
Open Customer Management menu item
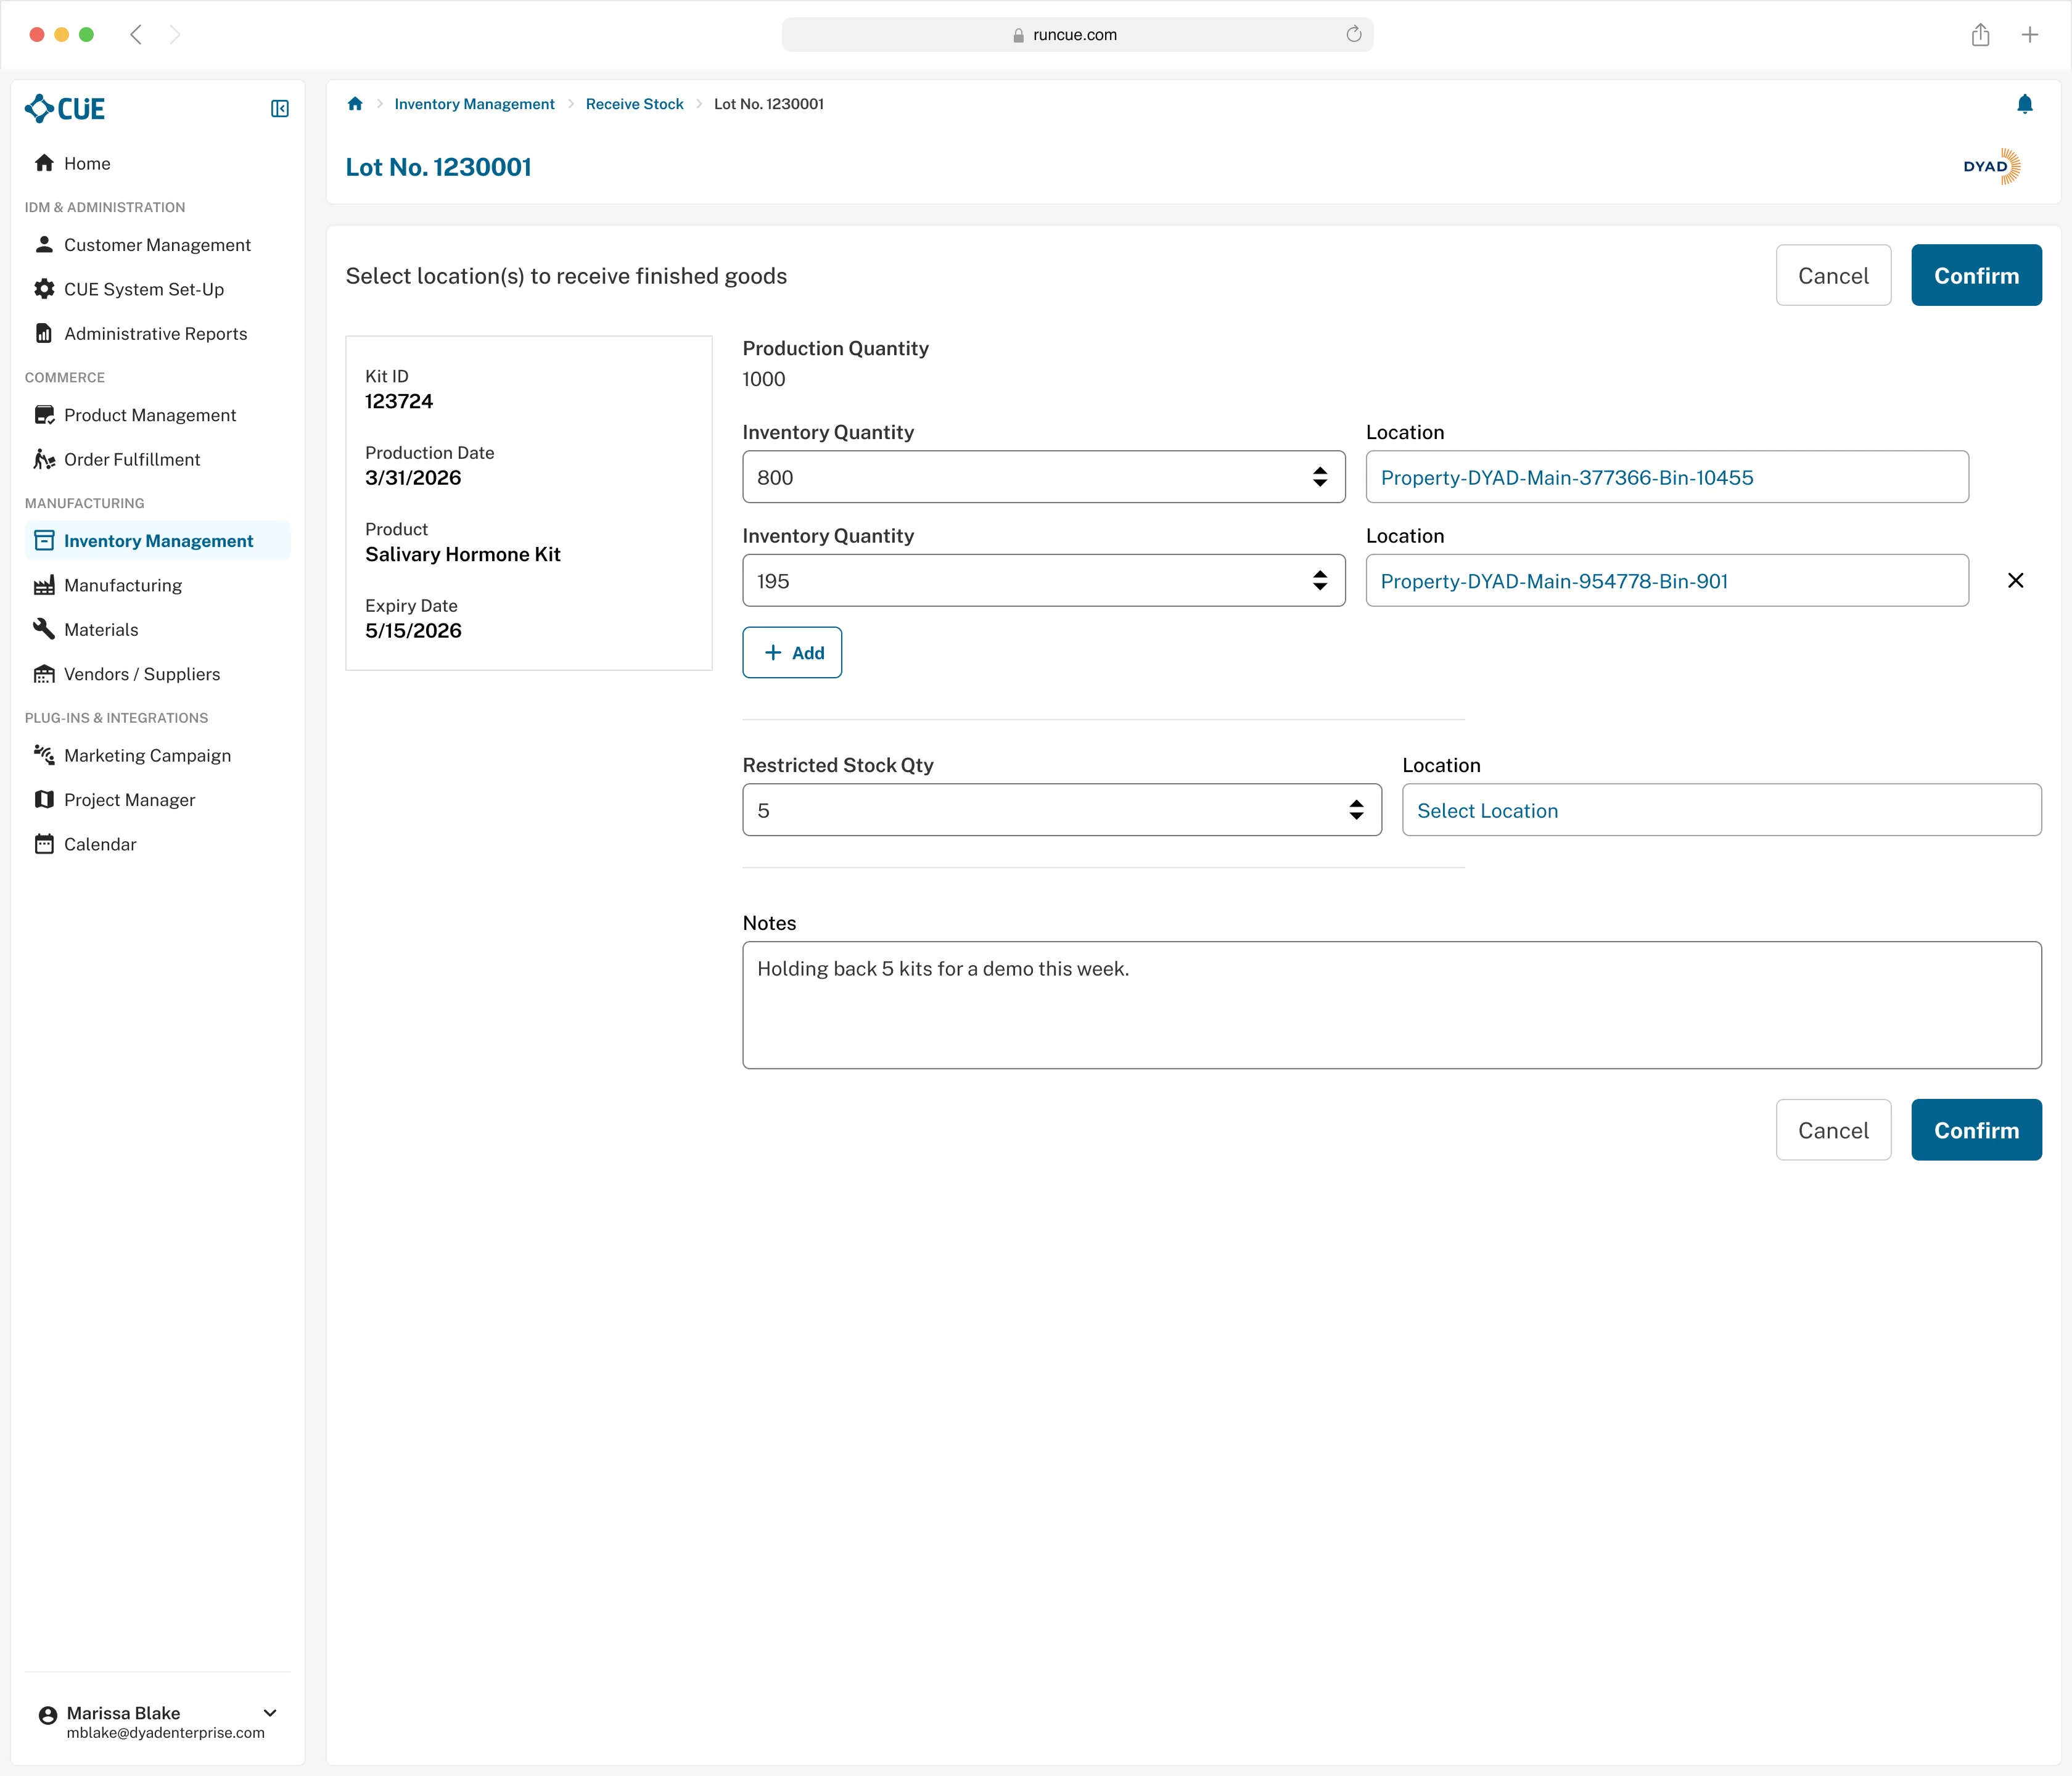[x=157, y=244]
